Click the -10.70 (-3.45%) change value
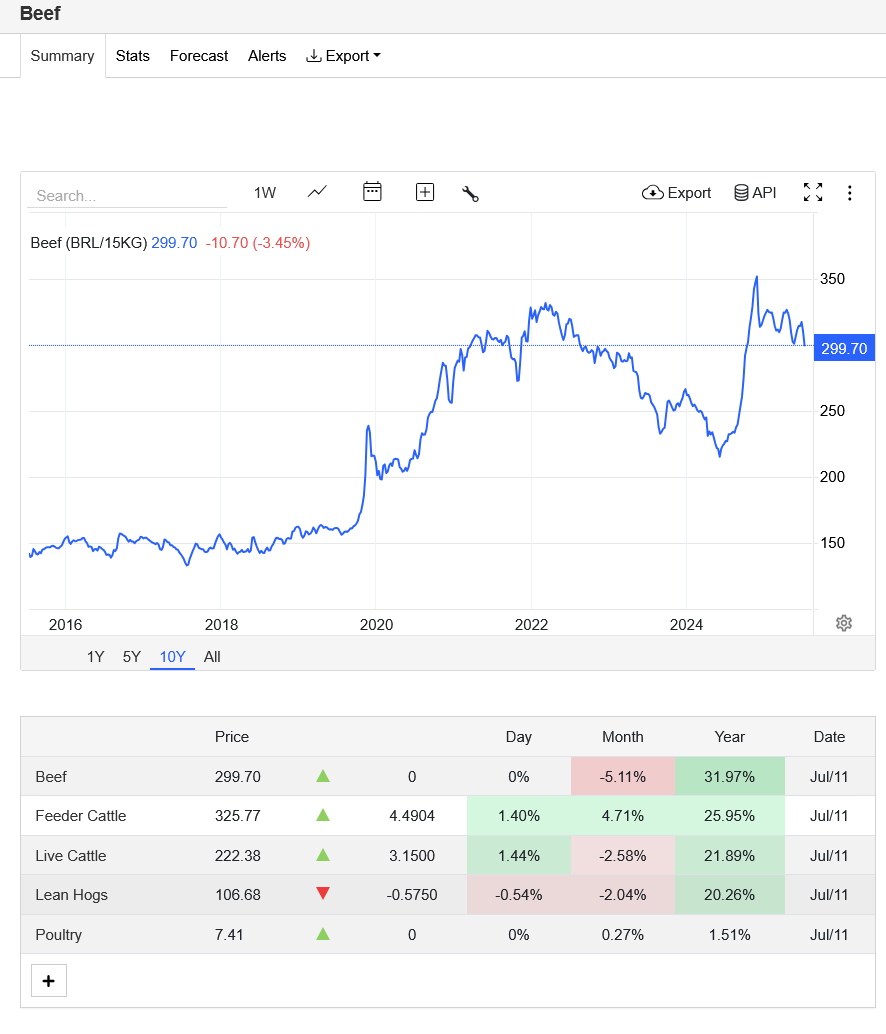Viewport: 886px width, 1034px height. 258,243
